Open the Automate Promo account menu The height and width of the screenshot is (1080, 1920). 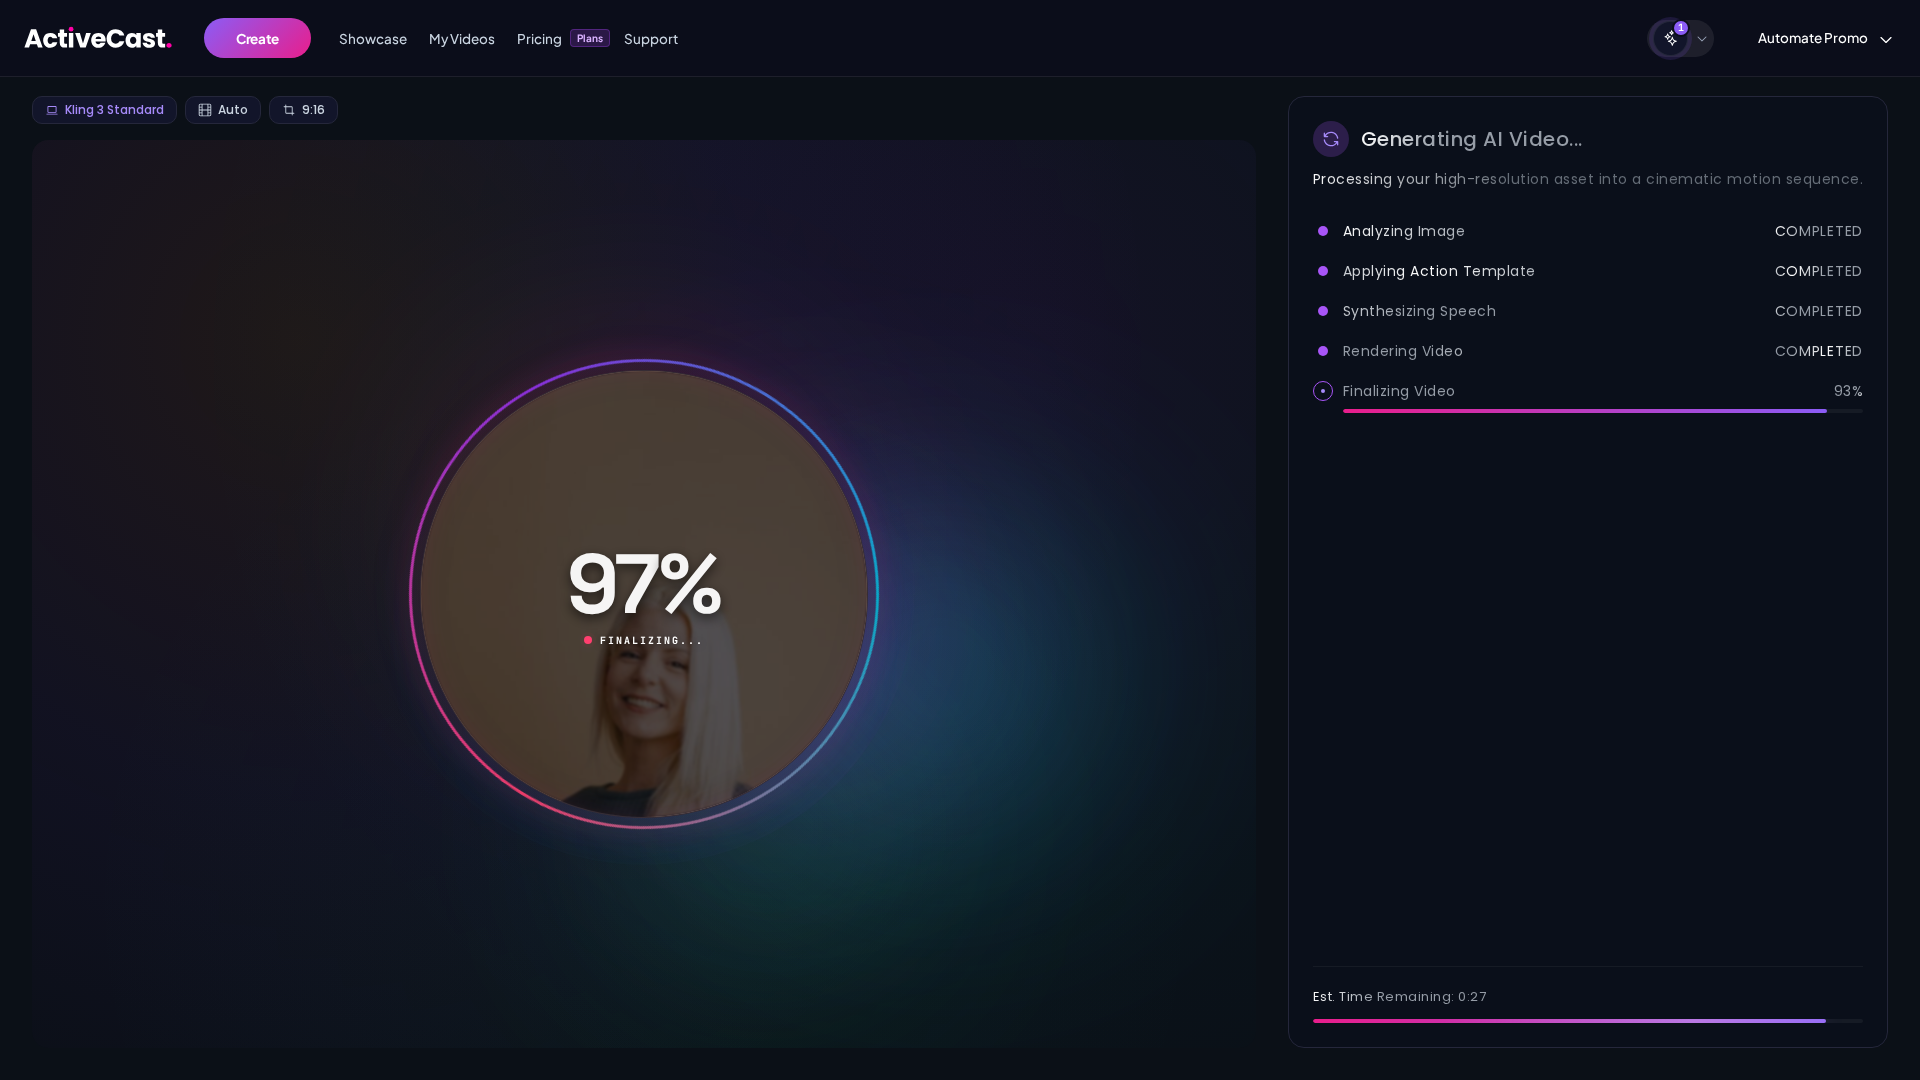(1825, 38)
